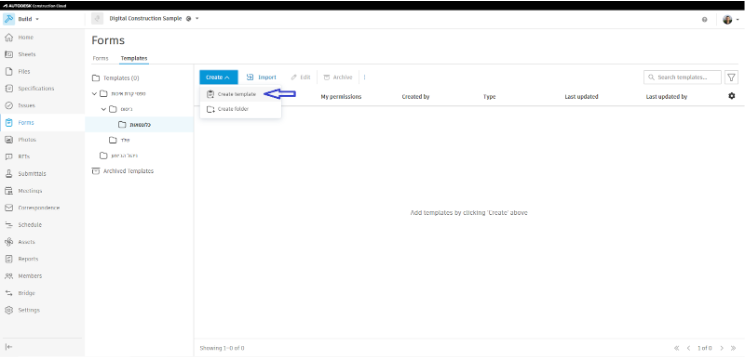Click the 'Showing 1–0 of 0' text
This screenshot has width=752, height=360.
(222, 348)
